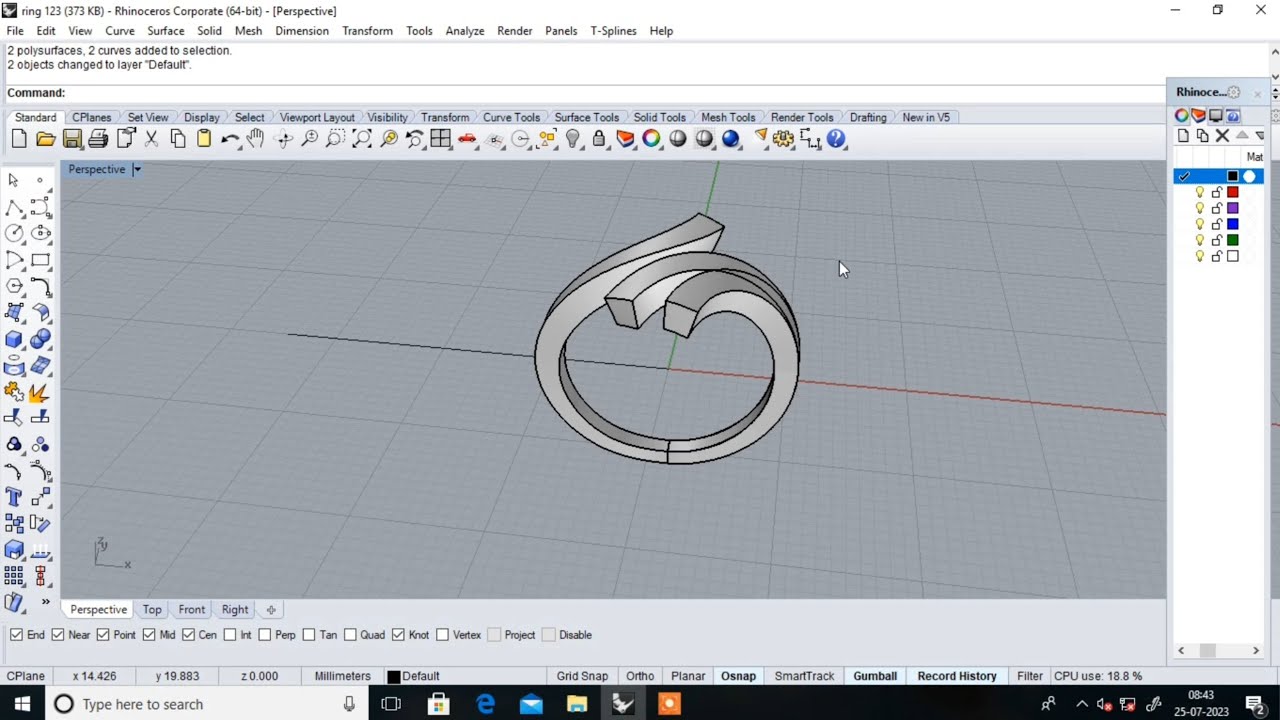The image size is (1280, 720).
Task: Click the green layer color swatch
Action: pos(1233,240)
